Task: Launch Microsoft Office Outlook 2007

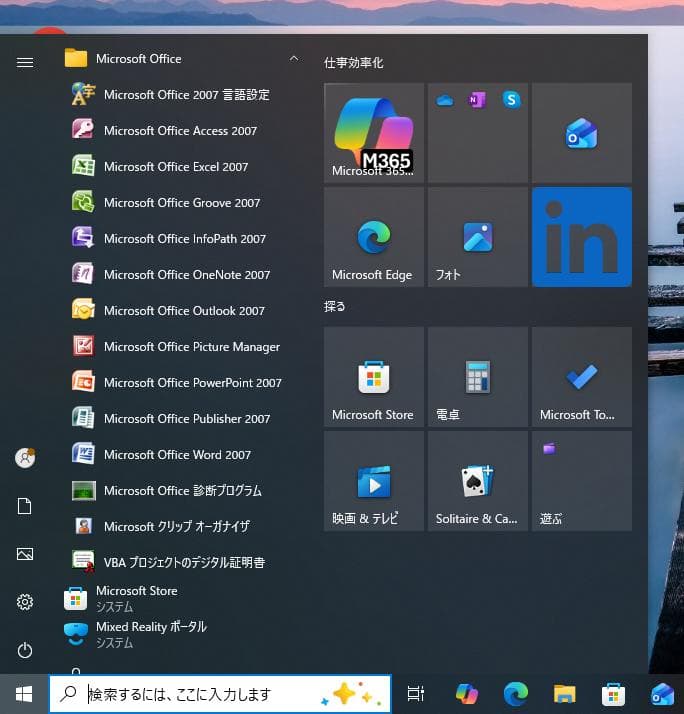Action: (x=182, y=311)
